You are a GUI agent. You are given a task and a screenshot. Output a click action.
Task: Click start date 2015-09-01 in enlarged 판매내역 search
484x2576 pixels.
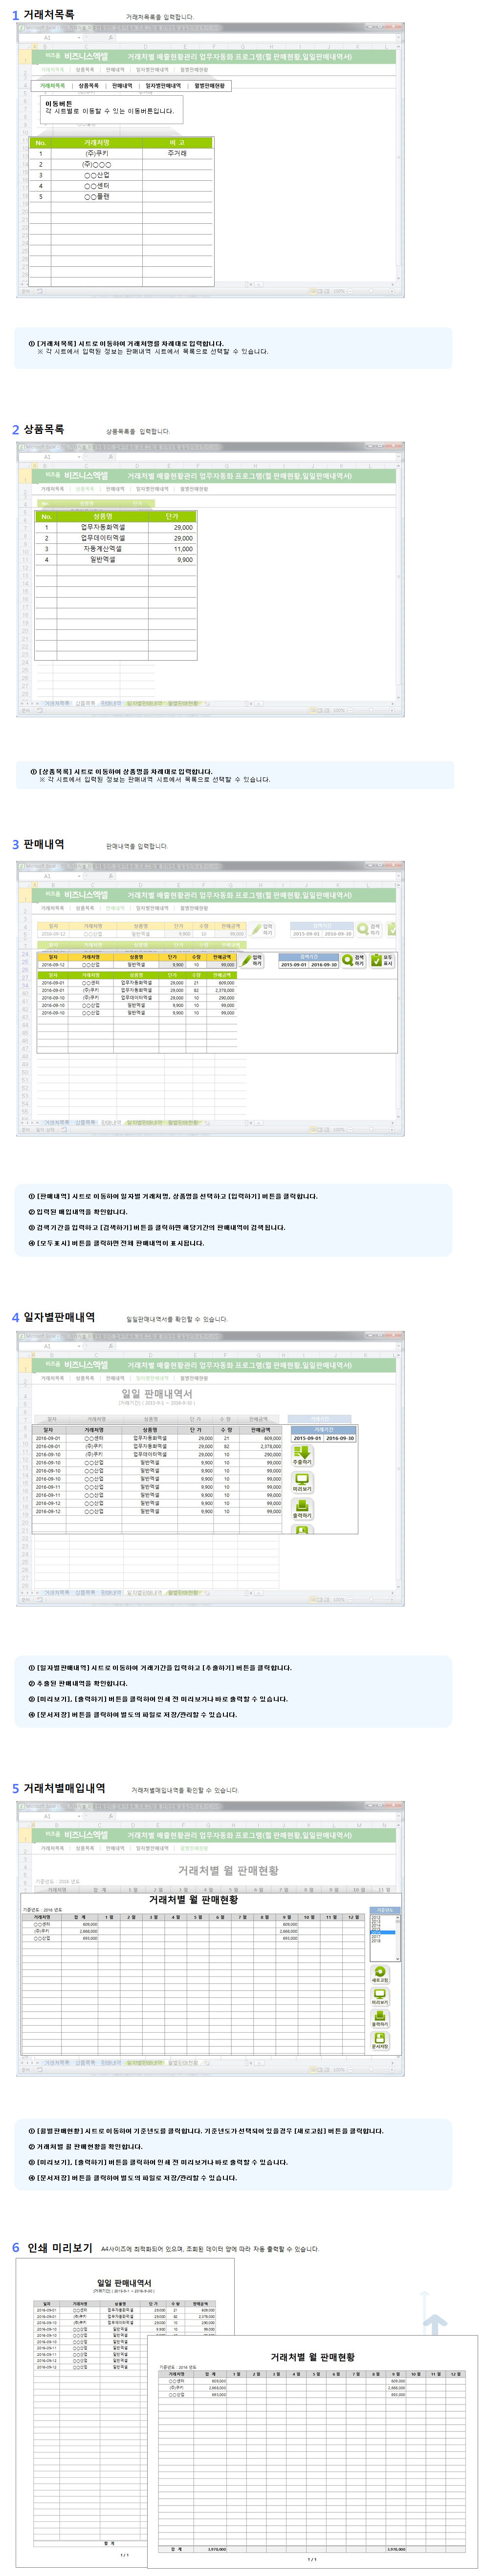point(294,965)
